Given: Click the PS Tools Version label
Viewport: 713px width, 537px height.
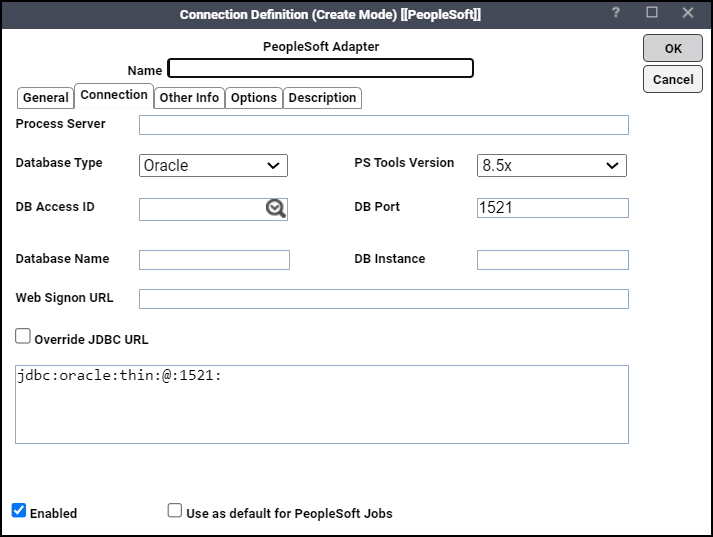Looking at the screenshot, I should click(x=404, y=163).
